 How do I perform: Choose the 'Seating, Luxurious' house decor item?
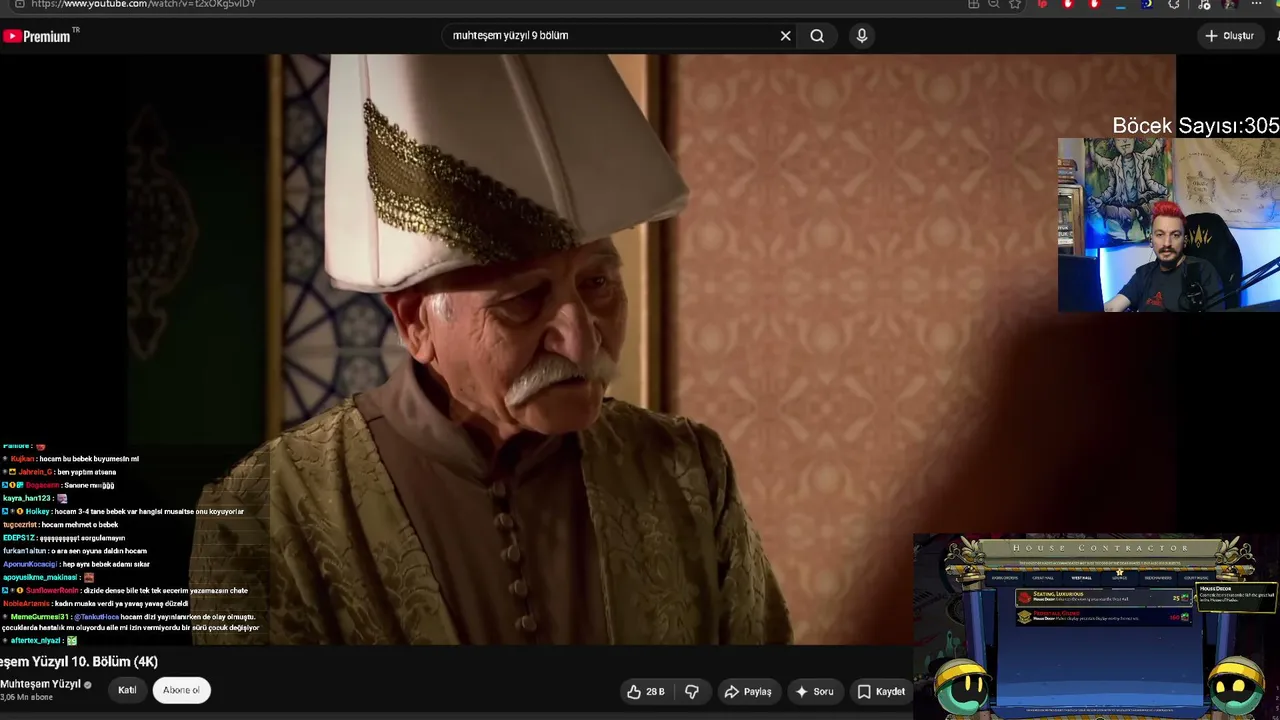[x=1104, y=597]
